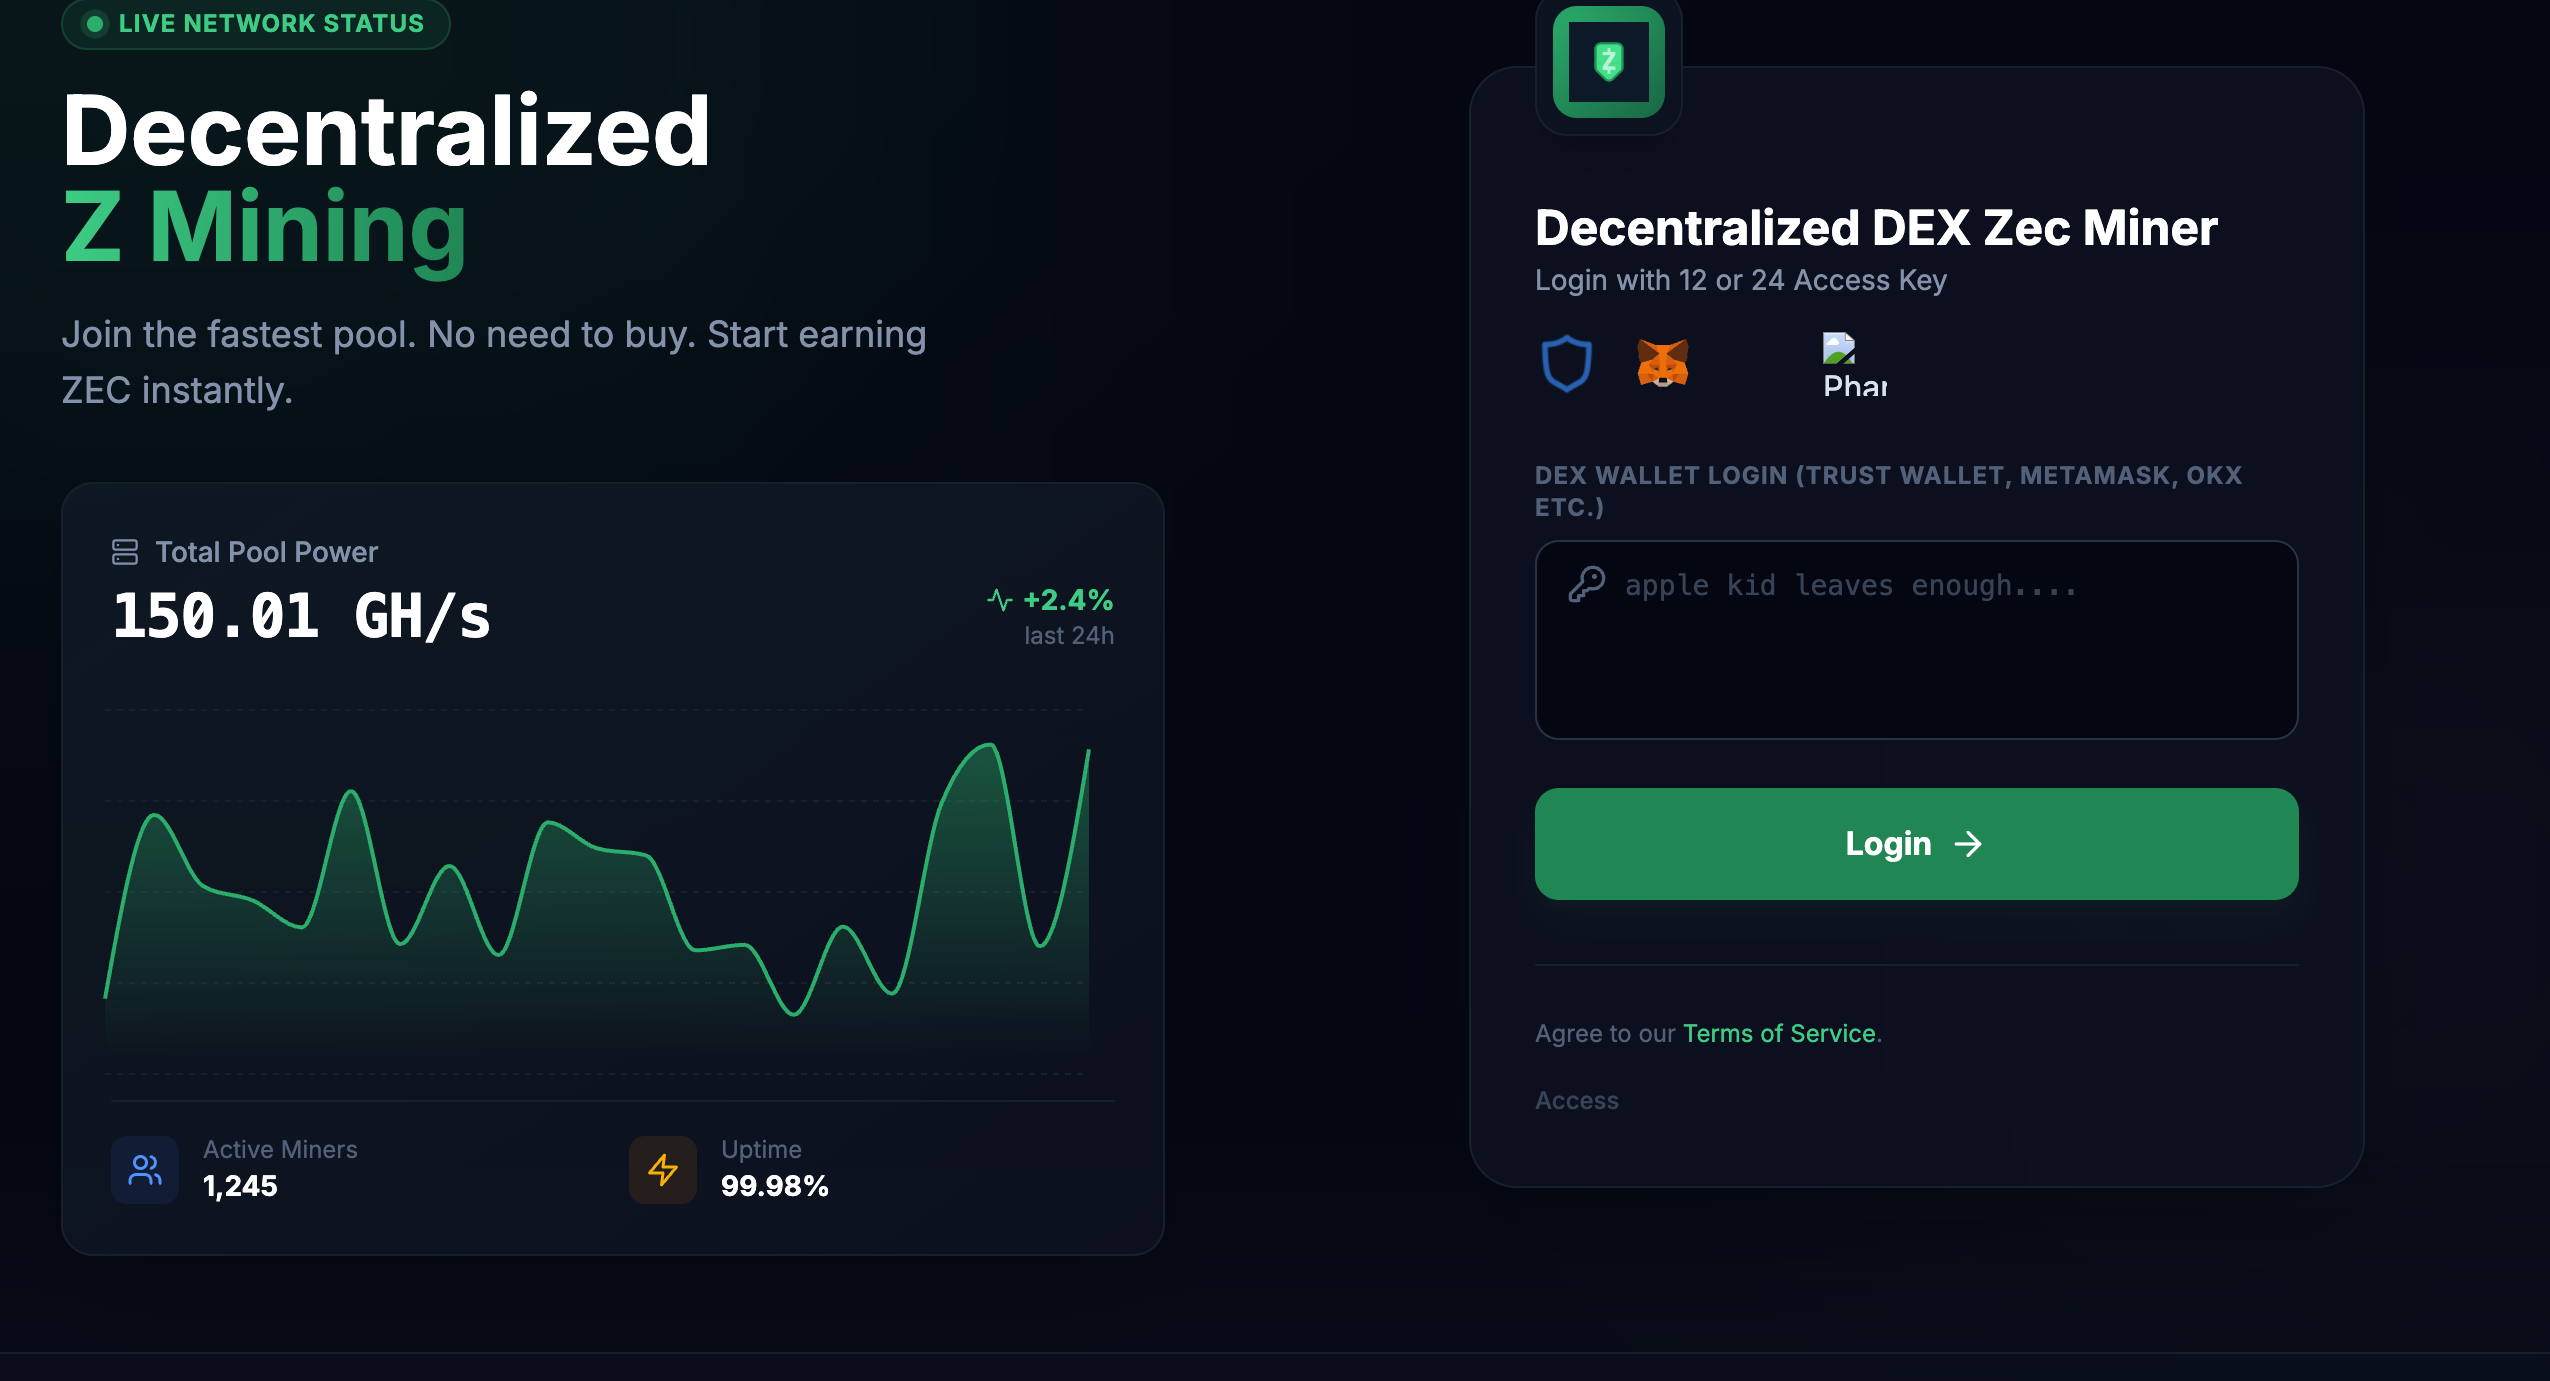Click the Trust Wallet blue shield icon

(1566, 363)
